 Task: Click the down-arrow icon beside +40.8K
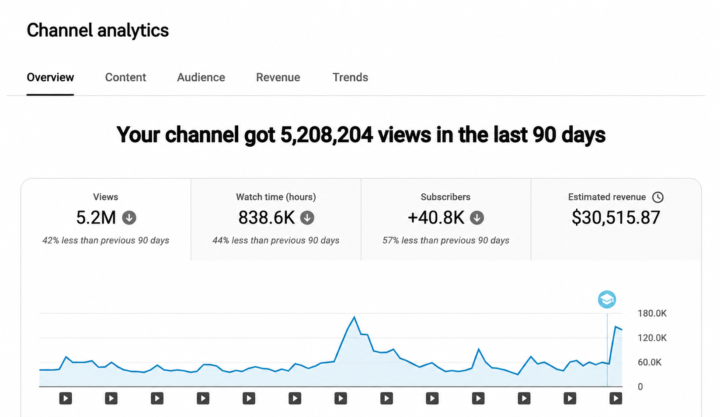477,218
